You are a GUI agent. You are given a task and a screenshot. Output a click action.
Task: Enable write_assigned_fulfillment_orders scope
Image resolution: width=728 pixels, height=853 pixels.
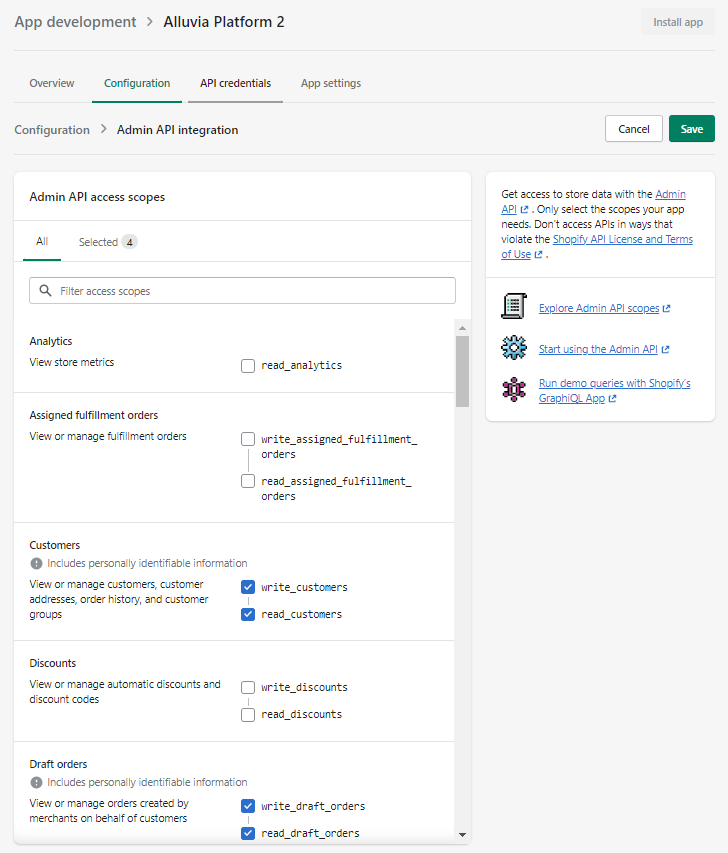point(247,438)
